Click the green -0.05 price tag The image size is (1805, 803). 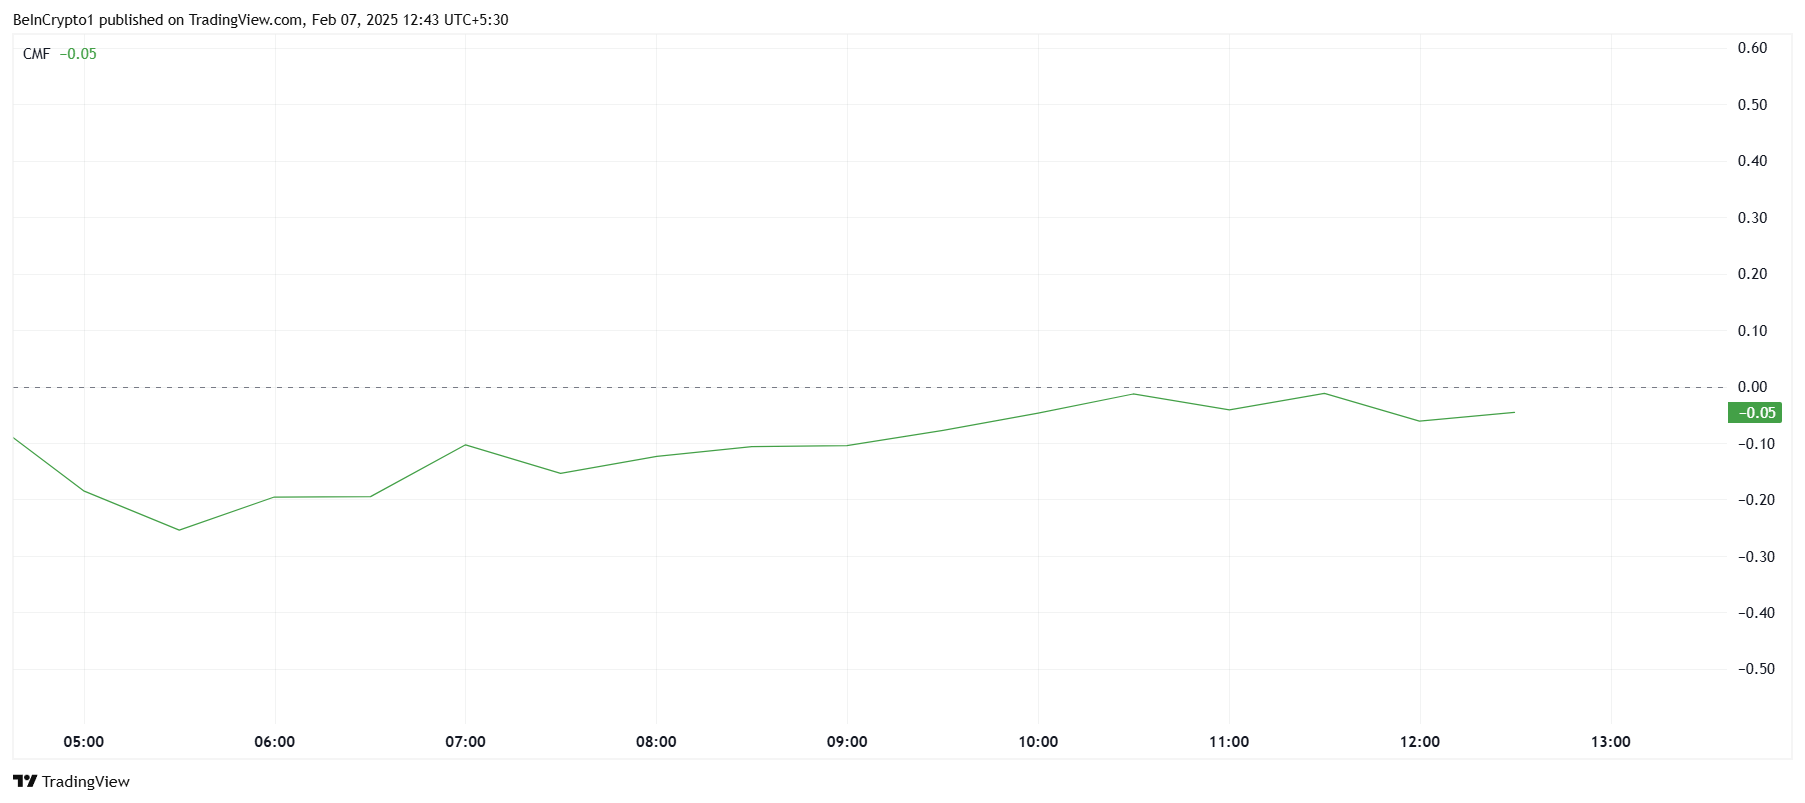[x=1755, y=413]
